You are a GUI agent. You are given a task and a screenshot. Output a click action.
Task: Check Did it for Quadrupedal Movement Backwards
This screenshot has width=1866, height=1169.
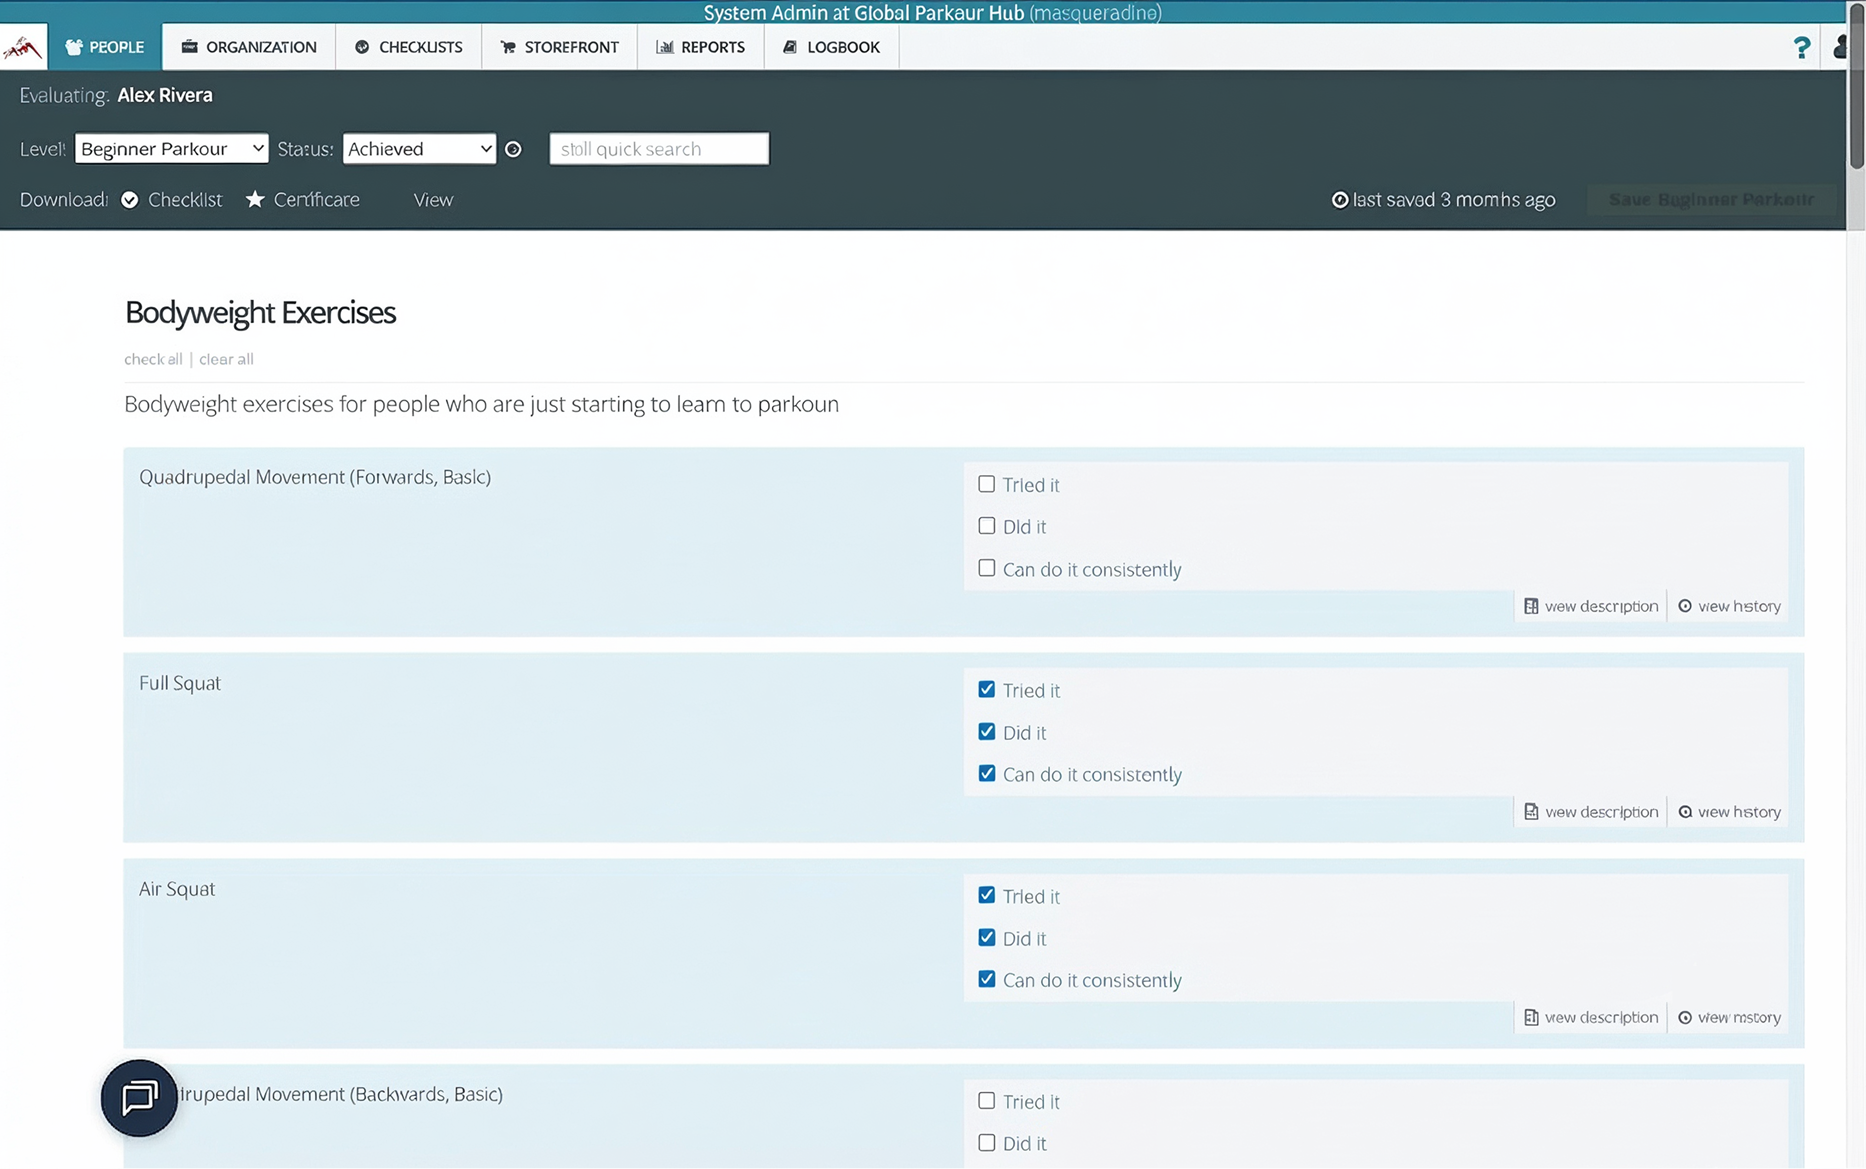click(987, 1143)
